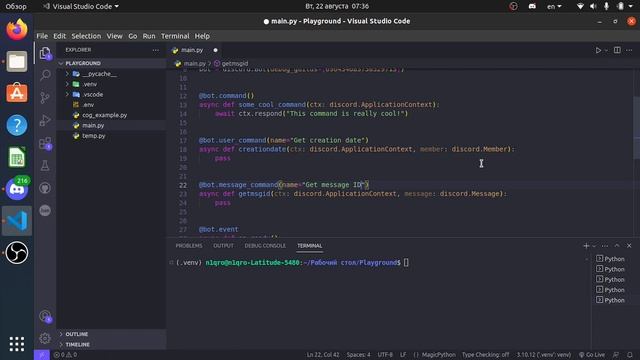Image resolution: width=640 pixels, height=360 pixels.
Task: Open OBS Studio from the dock
Action: click(17, 253)
